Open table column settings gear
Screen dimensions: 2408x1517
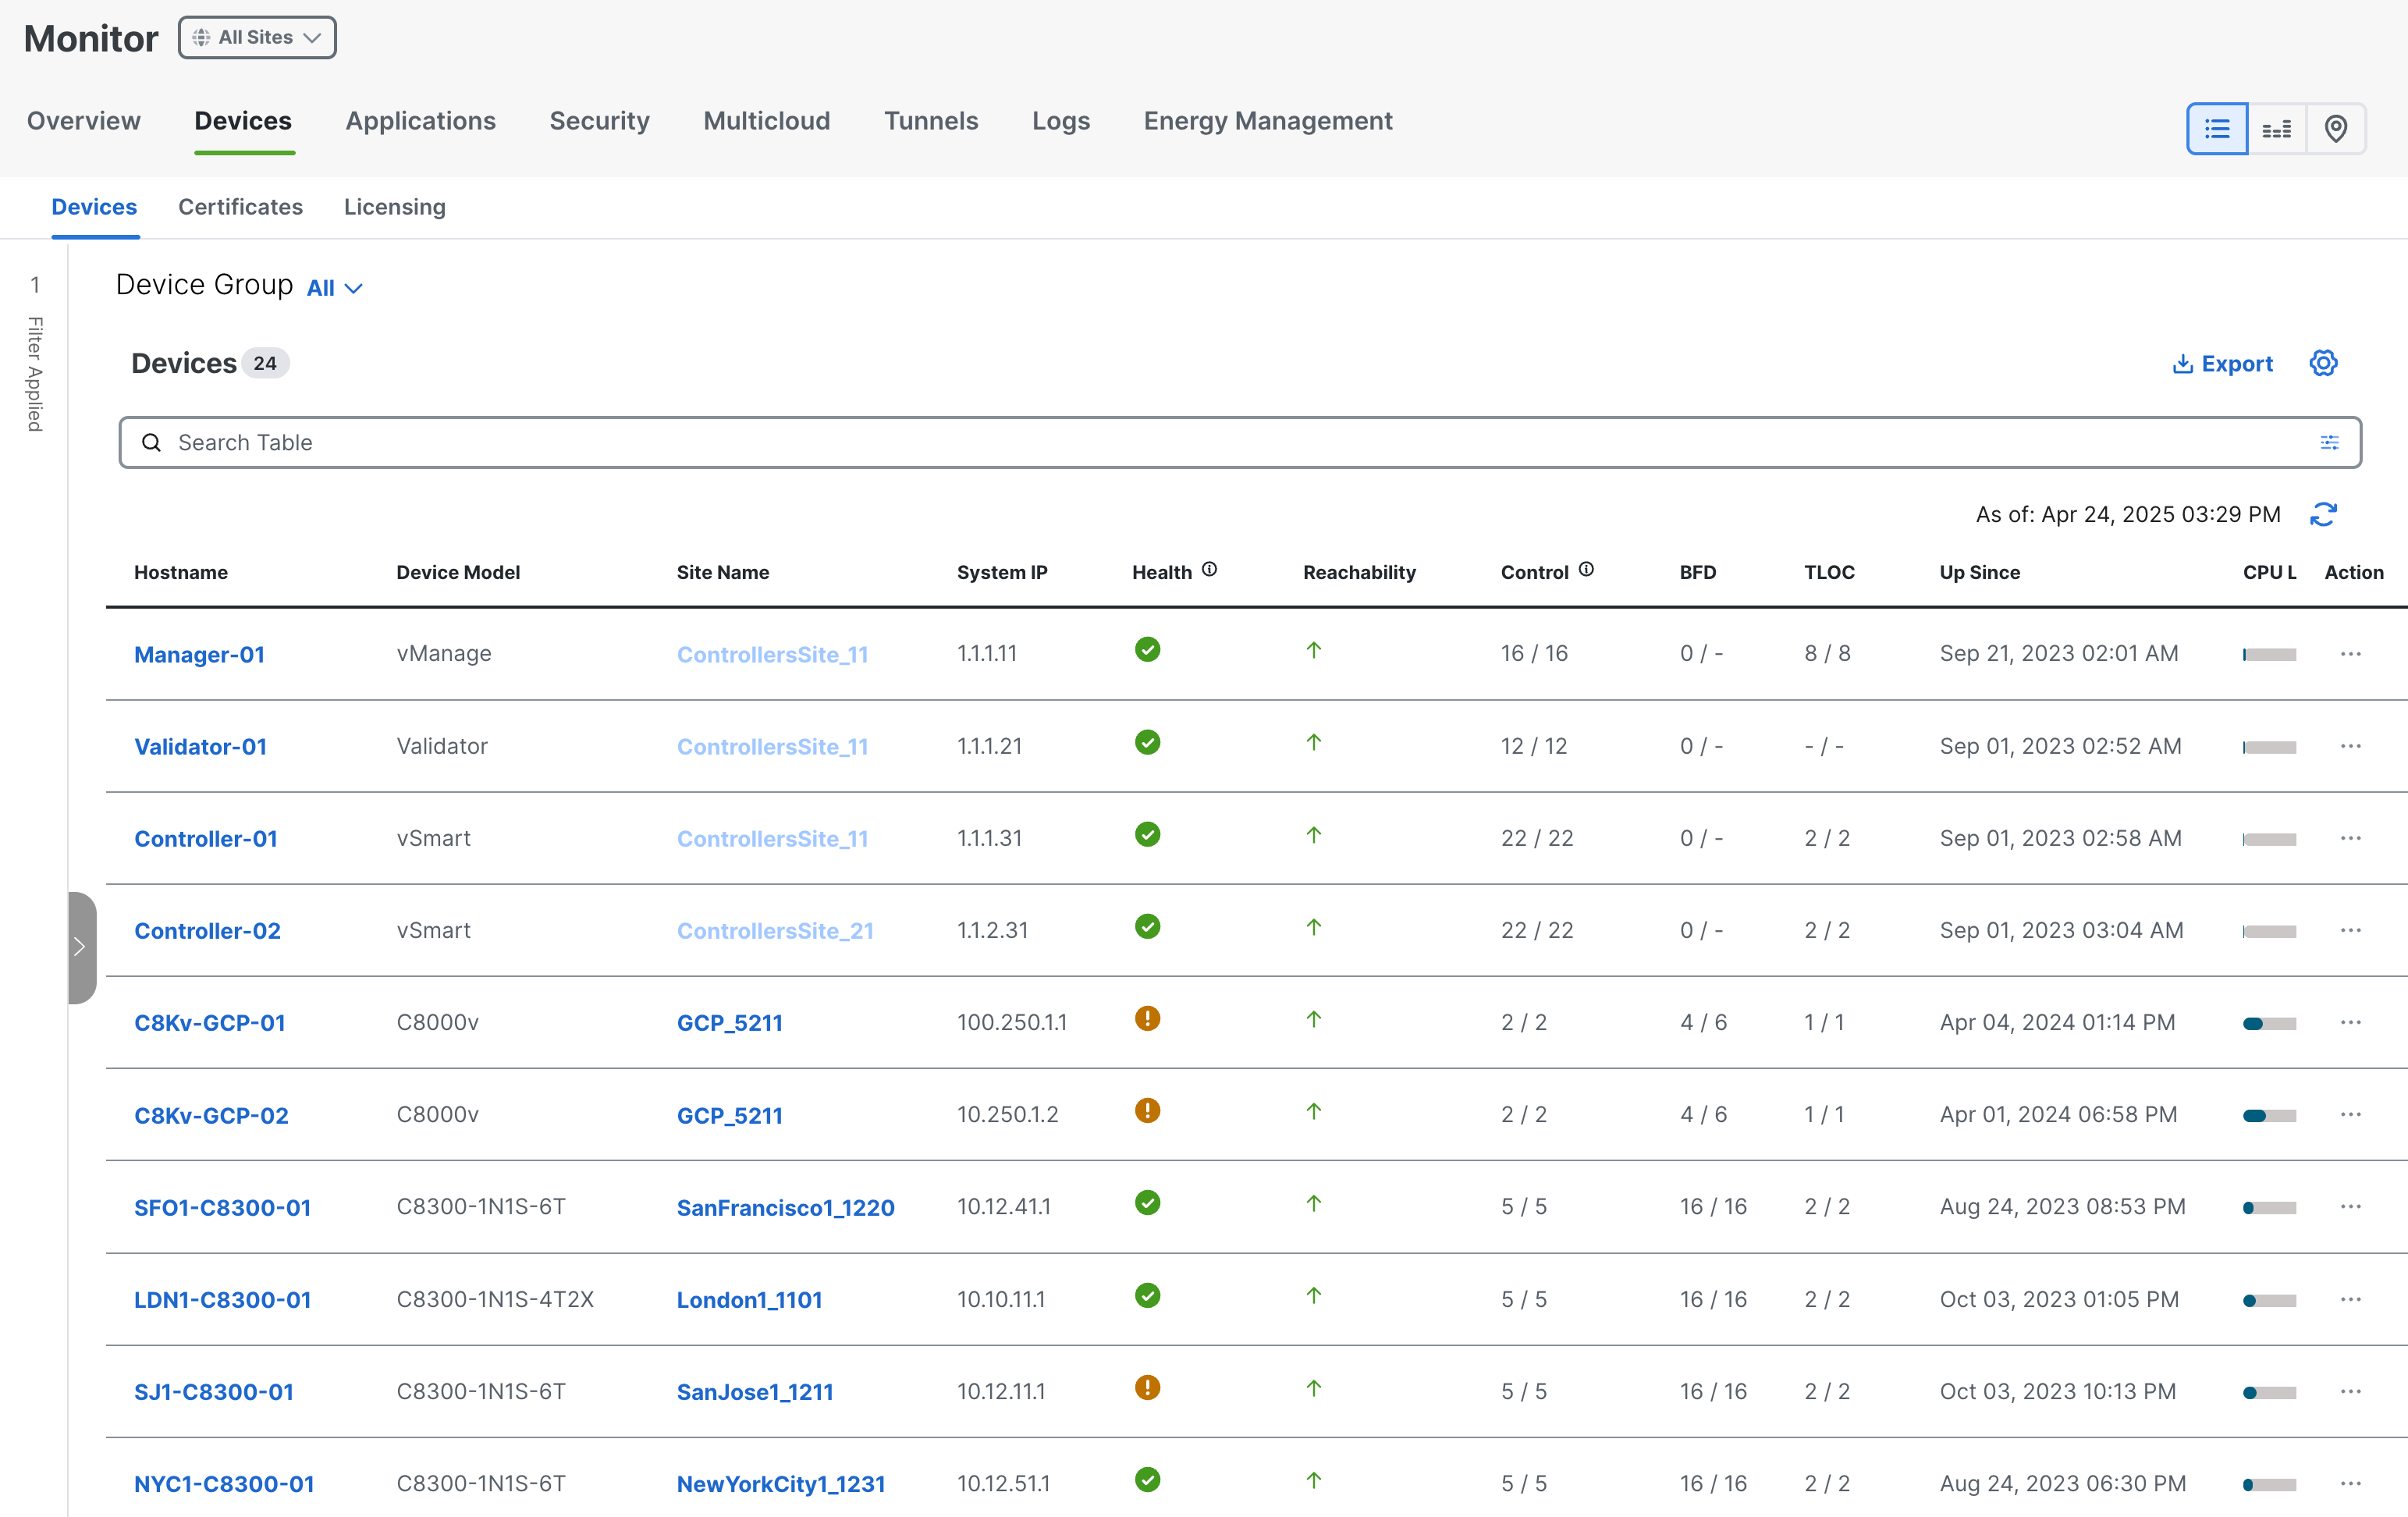pos(2323,363)
